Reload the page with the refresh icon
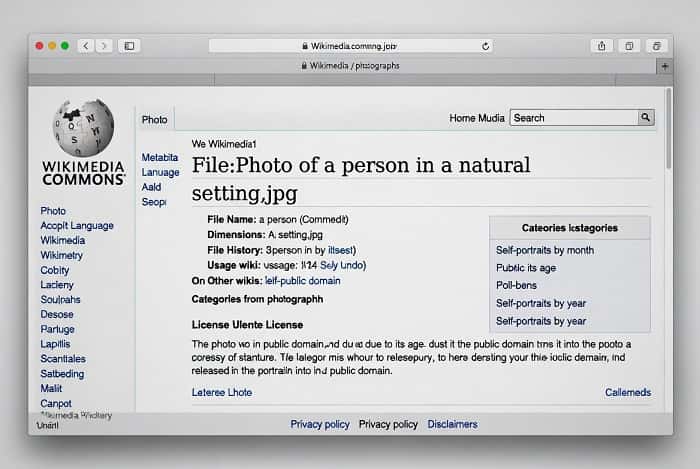 click(486, 46)
